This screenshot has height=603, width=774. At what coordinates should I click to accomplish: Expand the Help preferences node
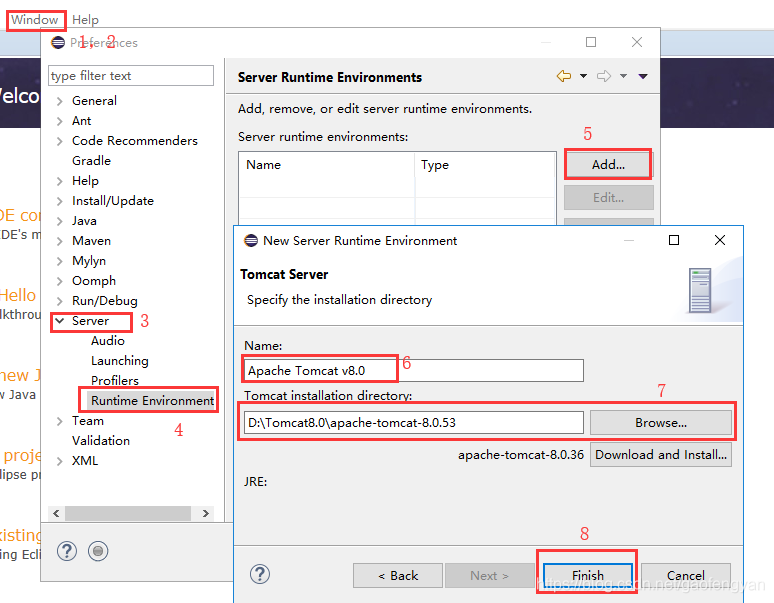[x=60, y=181]
